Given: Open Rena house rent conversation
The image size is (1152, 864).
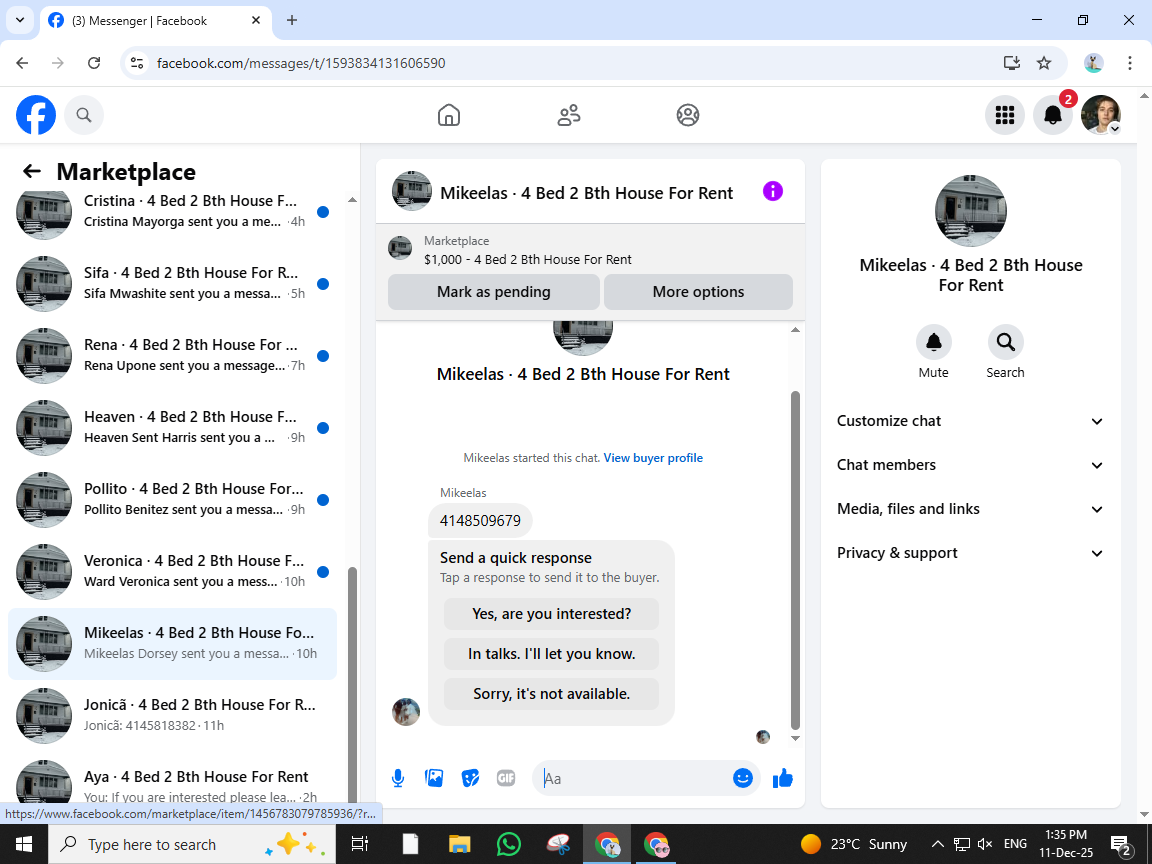Looking at the screenshot, I should (172, 356).
